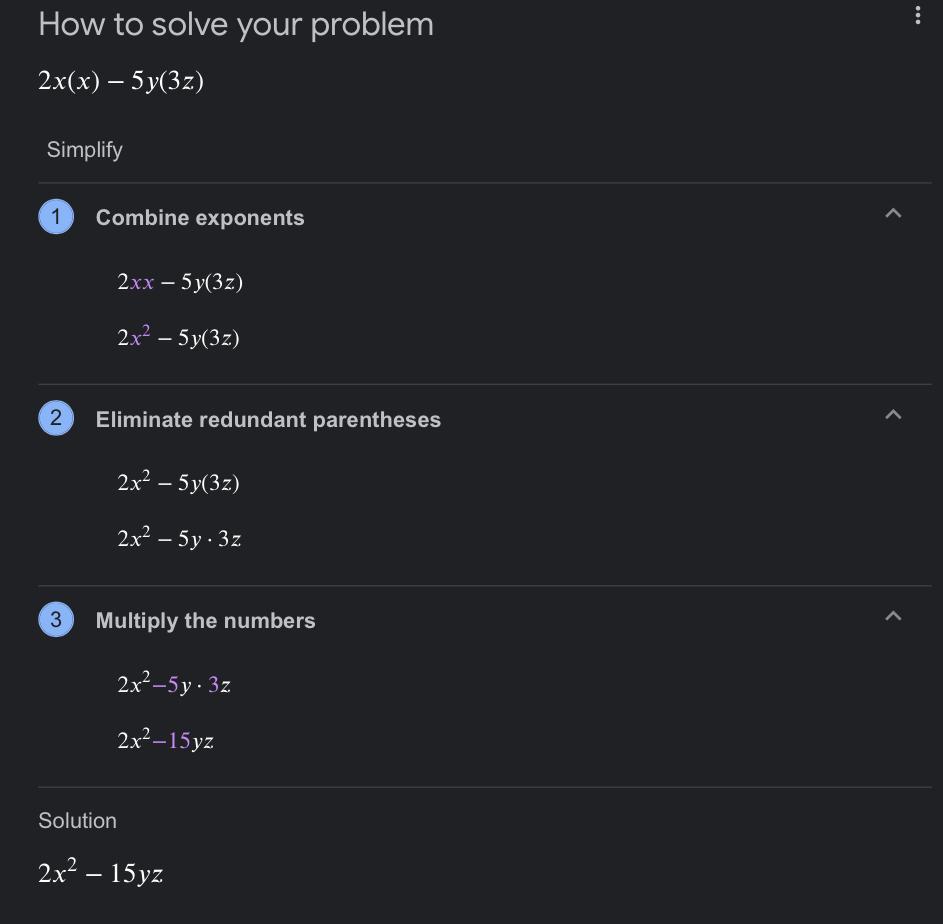
Task: Click the Eliminate redundant parentheses heading
Action: tap(268, 419)
